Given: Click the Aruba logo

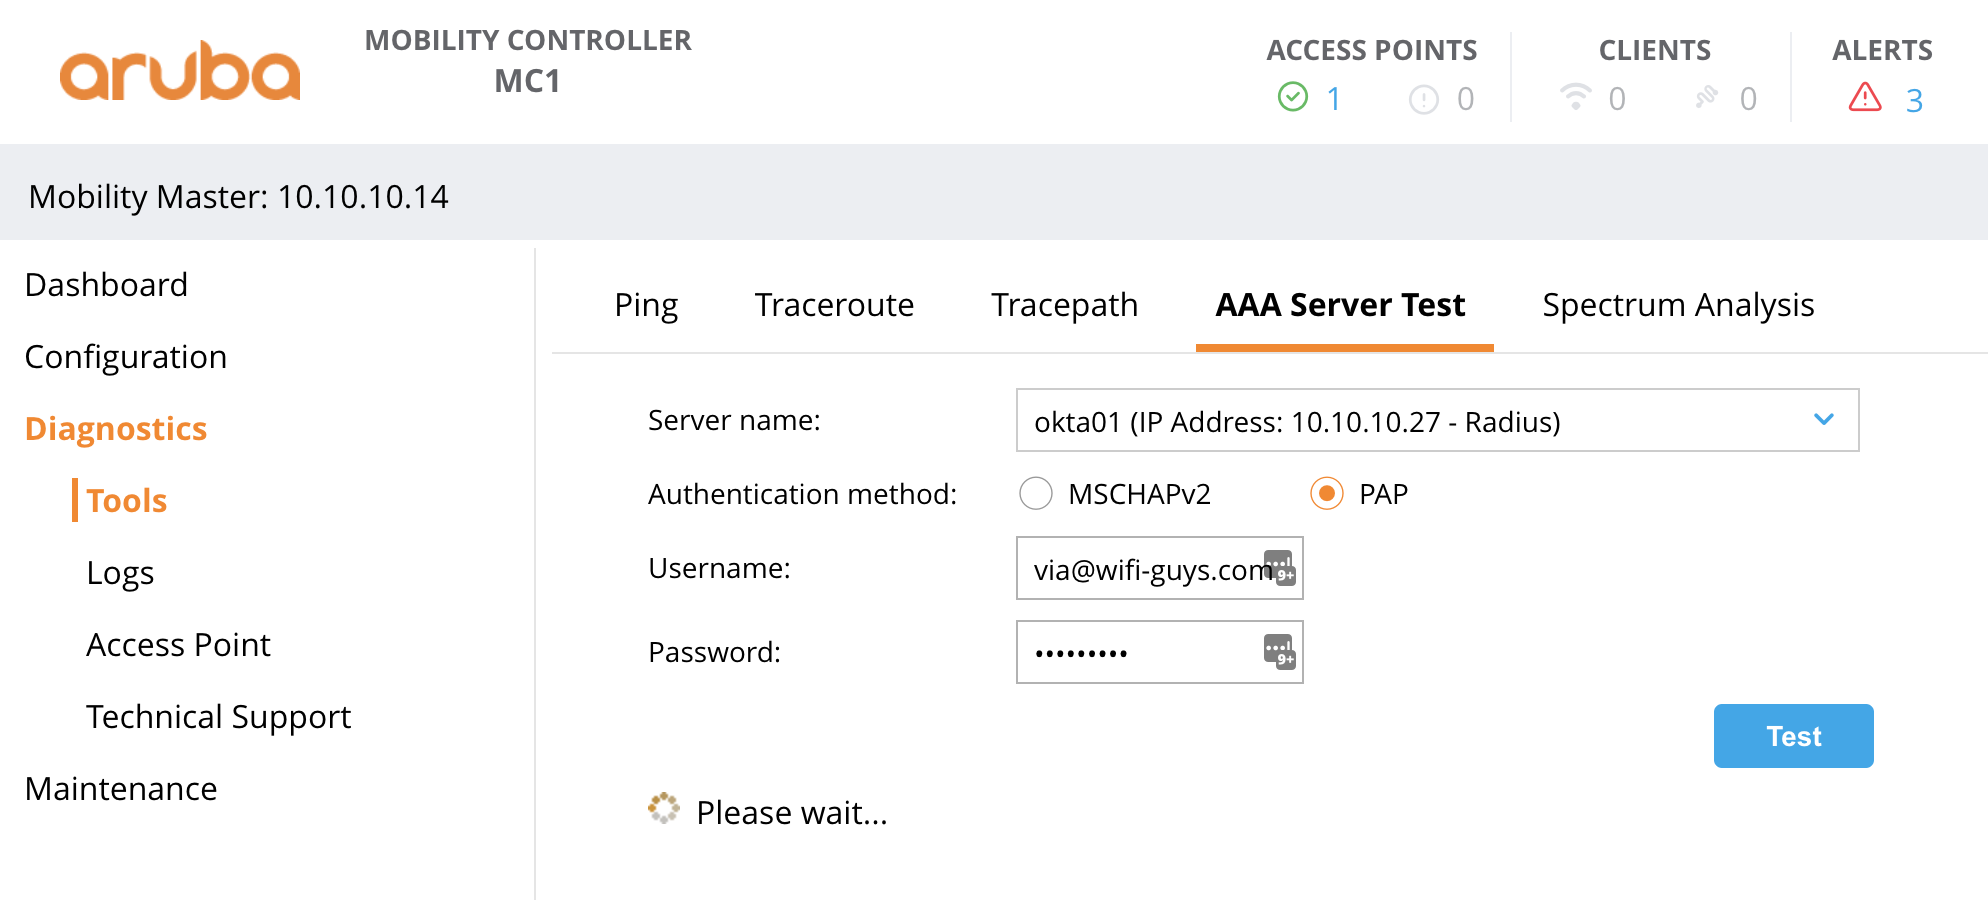Looking at the screenshot, I should [178, 70].
